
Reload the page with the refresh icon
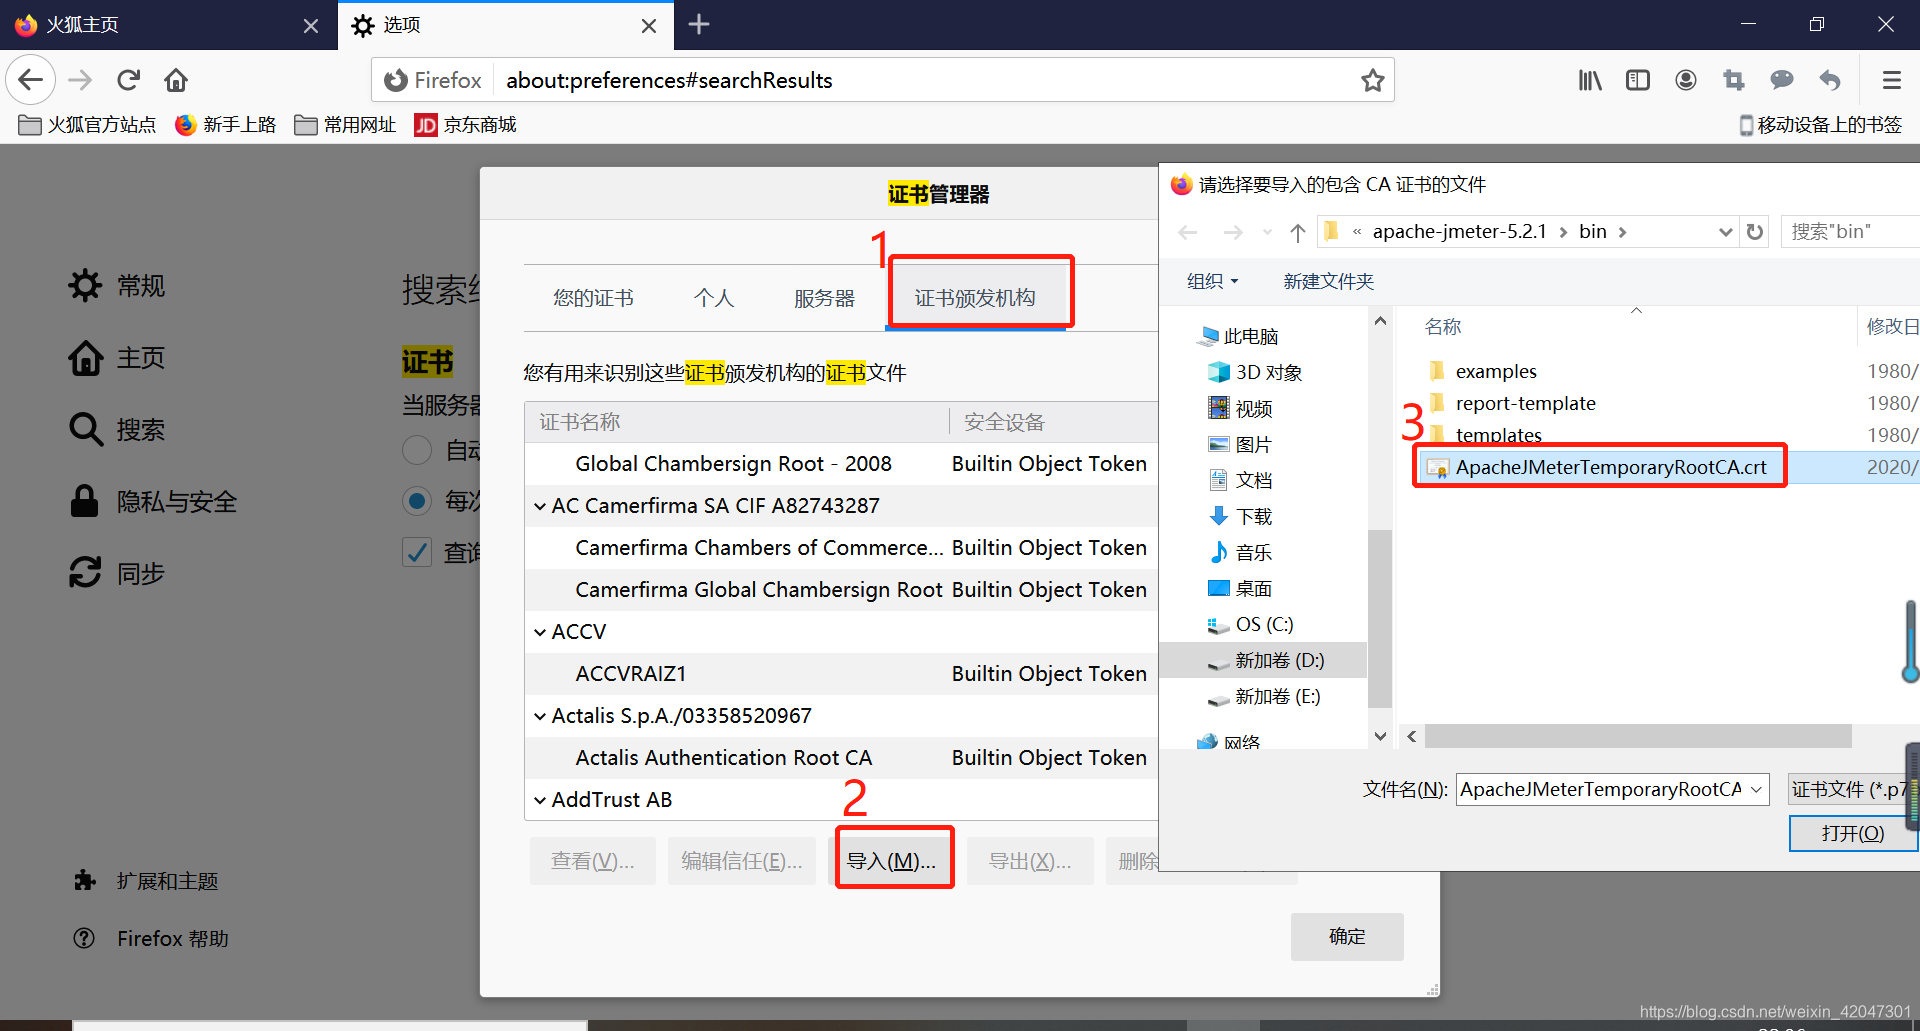tap(128, 80)
